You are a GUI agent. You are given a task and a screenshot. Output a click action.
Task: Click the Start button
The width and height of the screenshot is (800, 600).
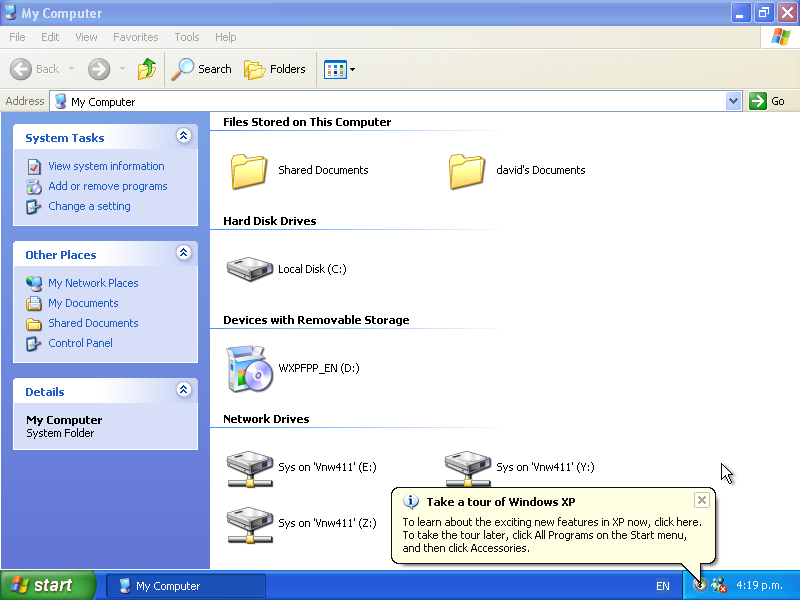pyautogui.click(x=48, y=585)
